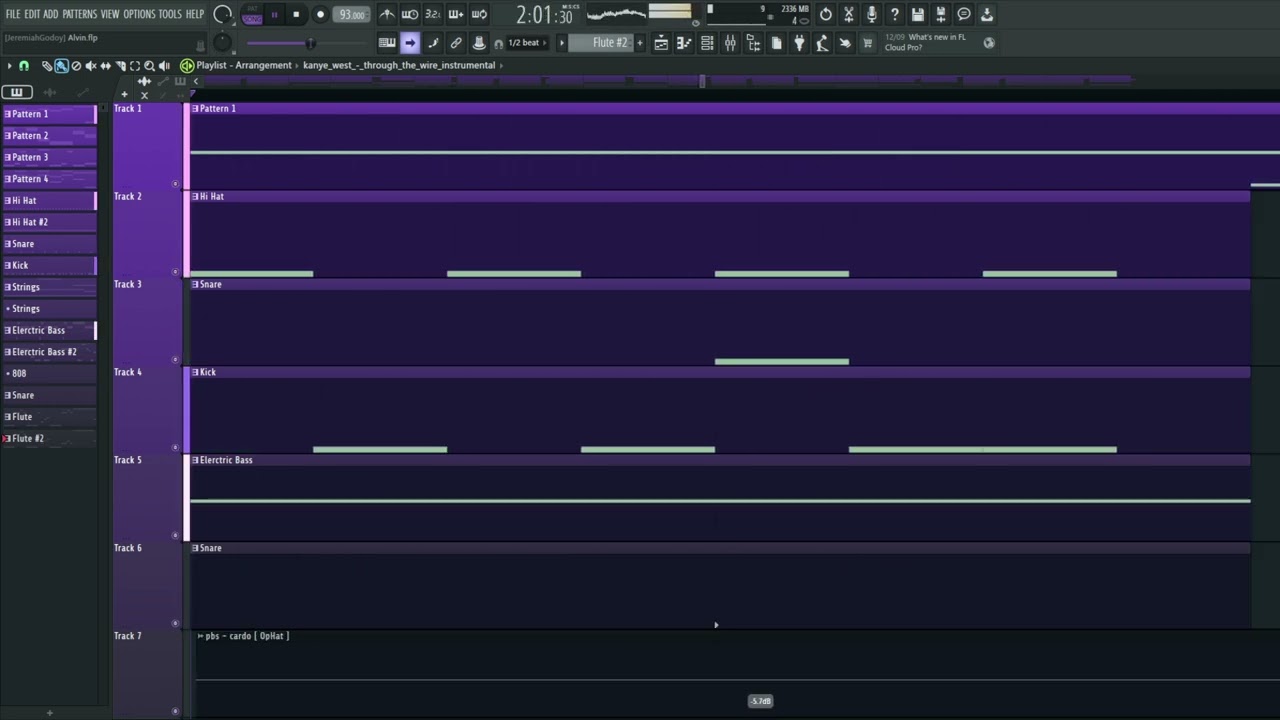1280x720 pixels.
Task: Switch PAT/SONG mode
Action: coord(251,14)
